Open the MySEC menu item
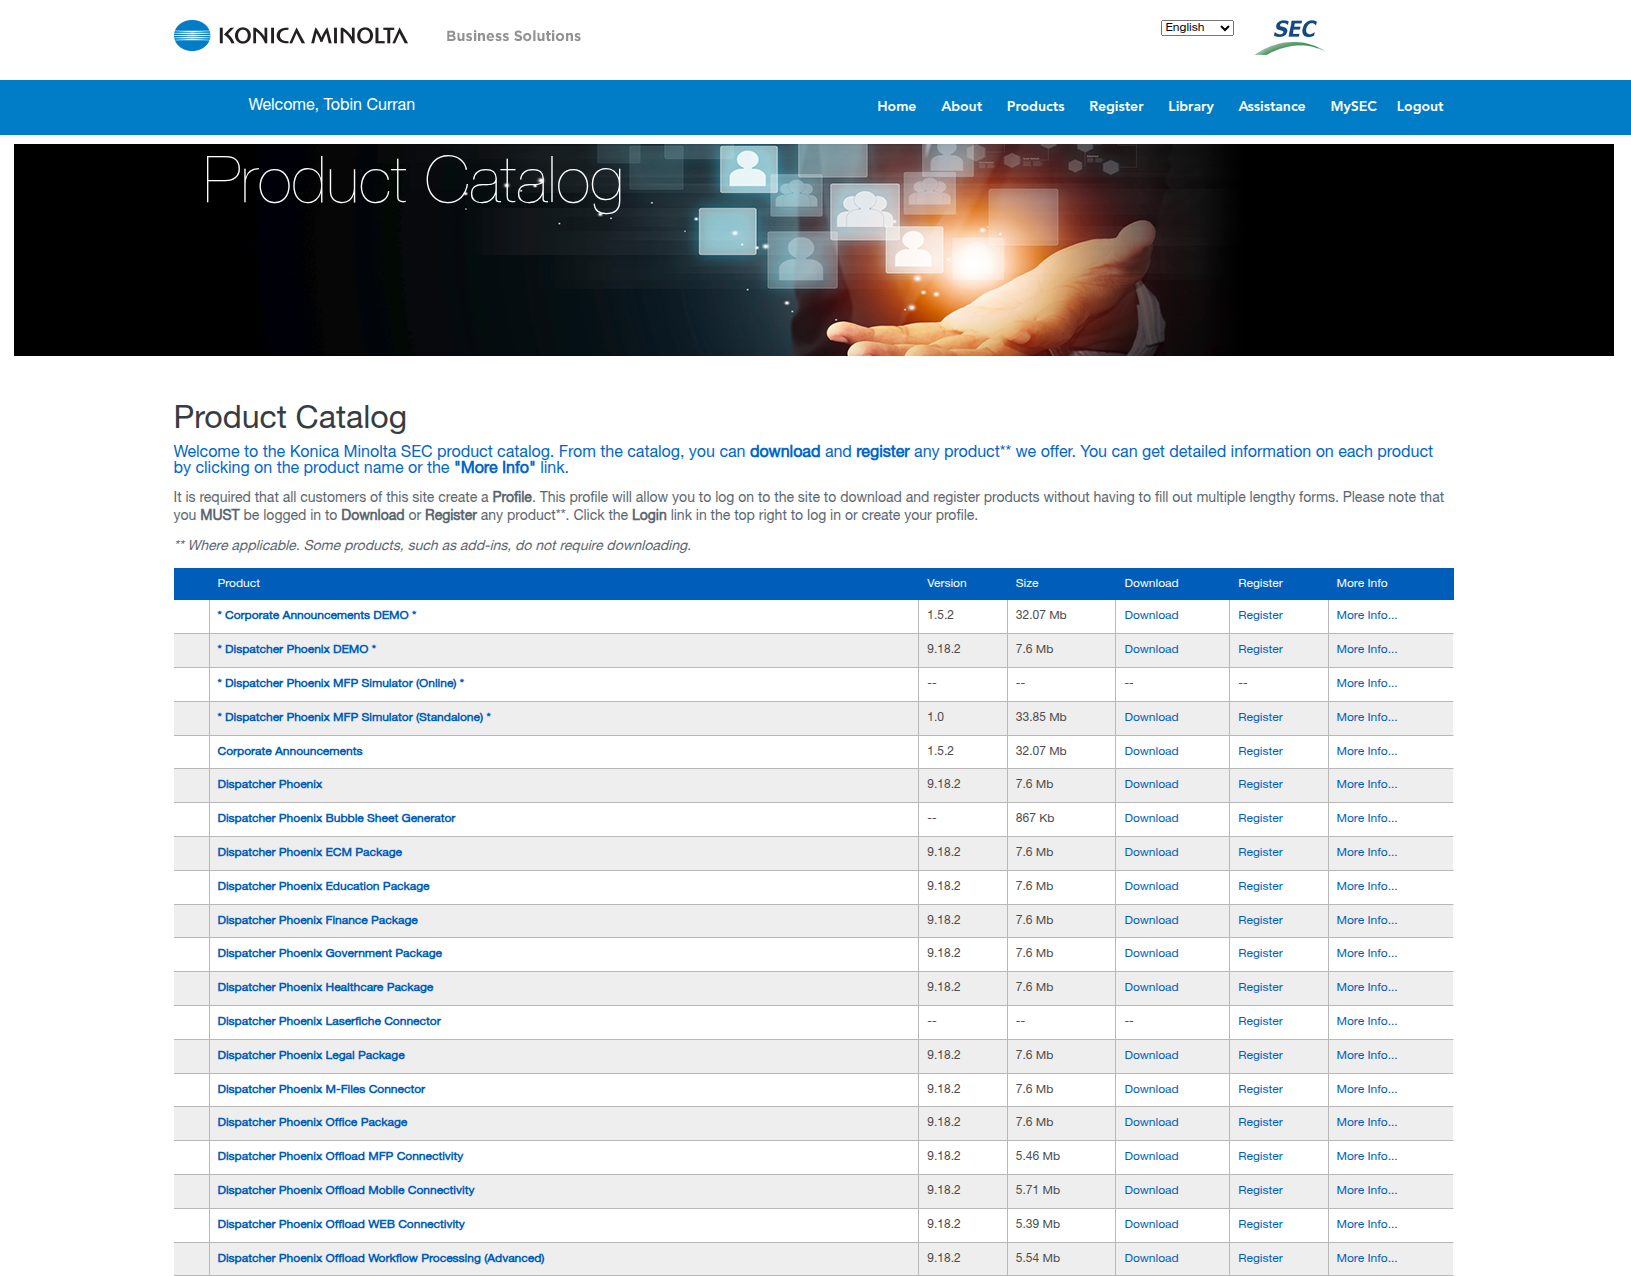Image resolution: width=1631 pixels, height=1276 pixels. (1353, 106)
